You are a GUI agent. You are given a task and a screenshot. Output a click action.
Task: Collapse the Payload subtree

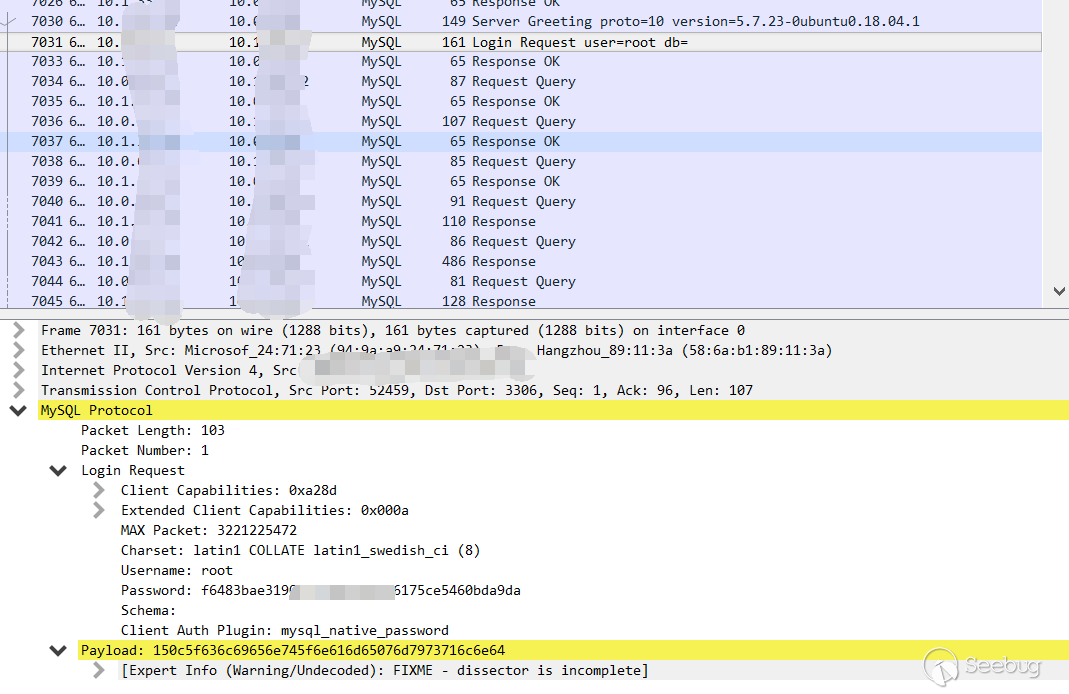tap(59, 650)
